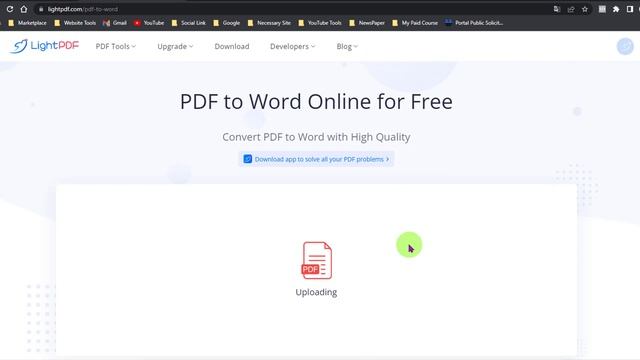
Task: Reload the page with the refresh icon
Action: (9, 9)
